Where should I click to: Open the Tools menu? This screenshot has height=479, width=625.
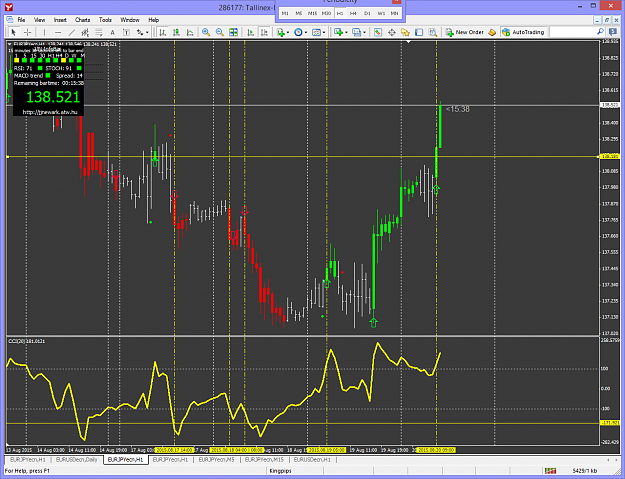pyautogui.click(x=105, y=20)
